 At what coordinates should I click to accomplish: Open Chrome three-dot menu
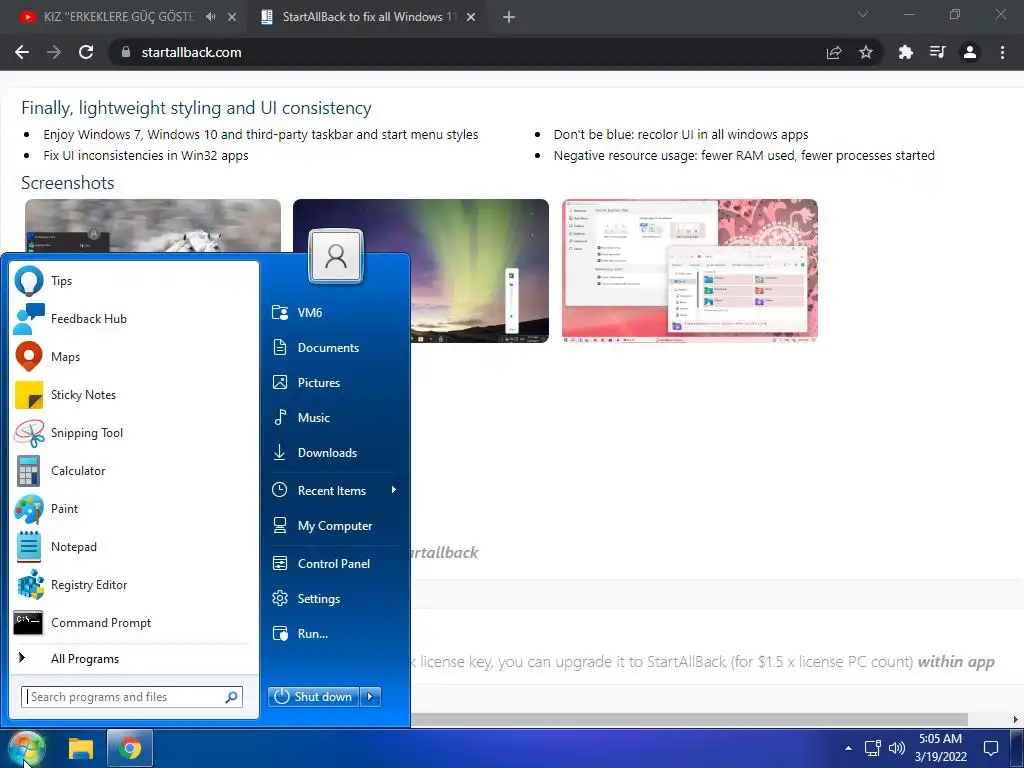[x=1002, y=52]
